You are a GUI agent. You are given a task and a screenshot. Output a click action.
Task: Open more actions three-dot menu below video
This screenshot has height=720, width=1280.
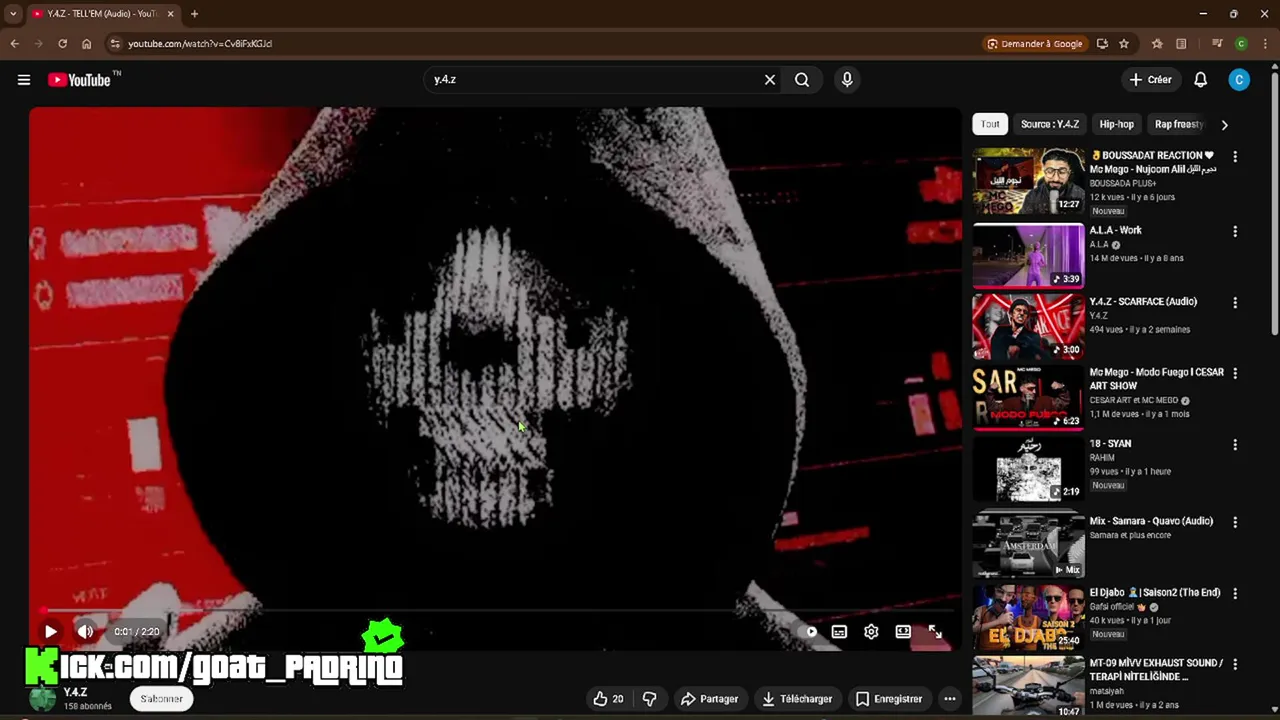(x=950, y=699)
